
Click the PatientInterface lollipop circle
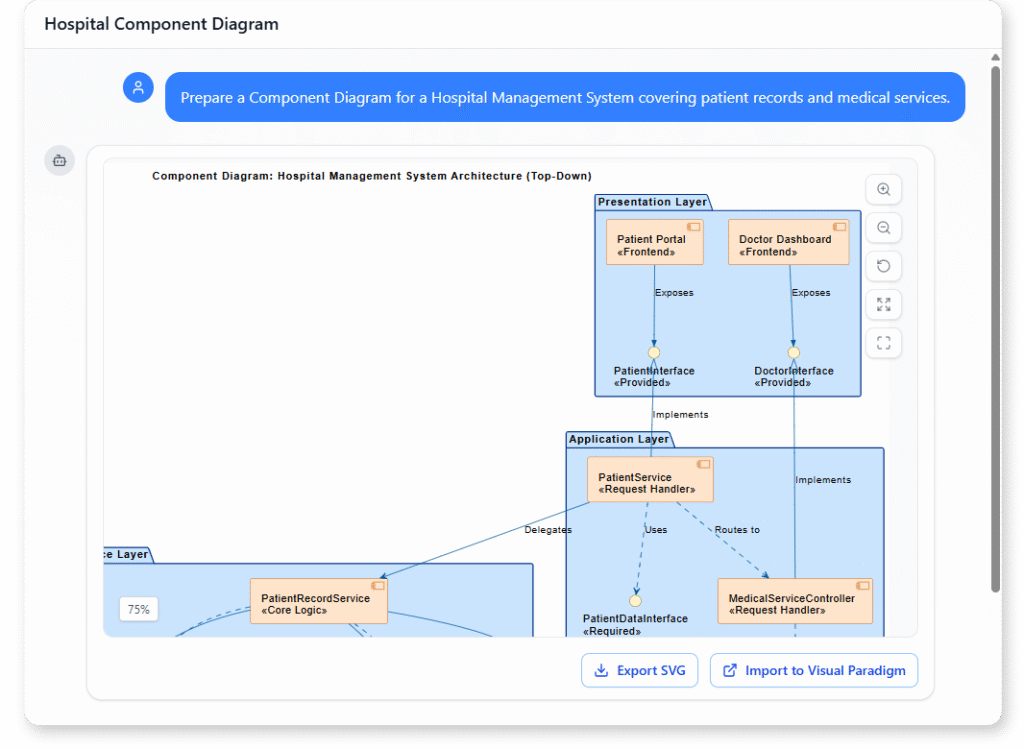654,352
